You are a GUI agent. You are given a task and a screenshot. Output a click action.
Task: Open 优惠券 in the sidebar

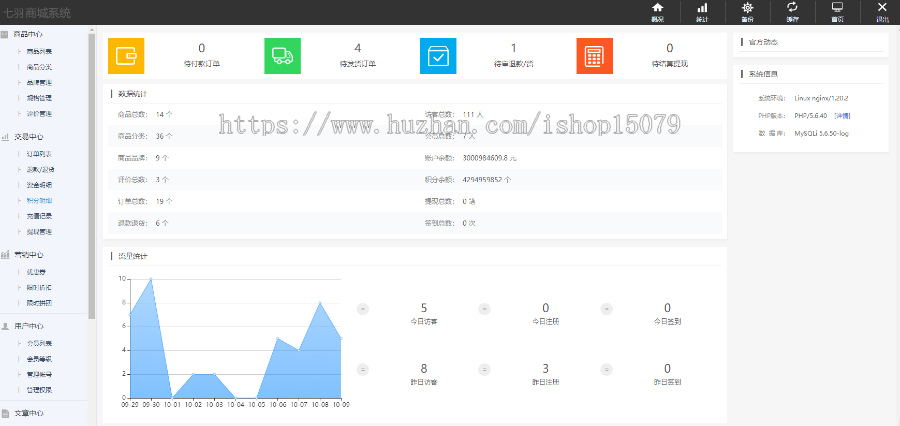(36, 272)
